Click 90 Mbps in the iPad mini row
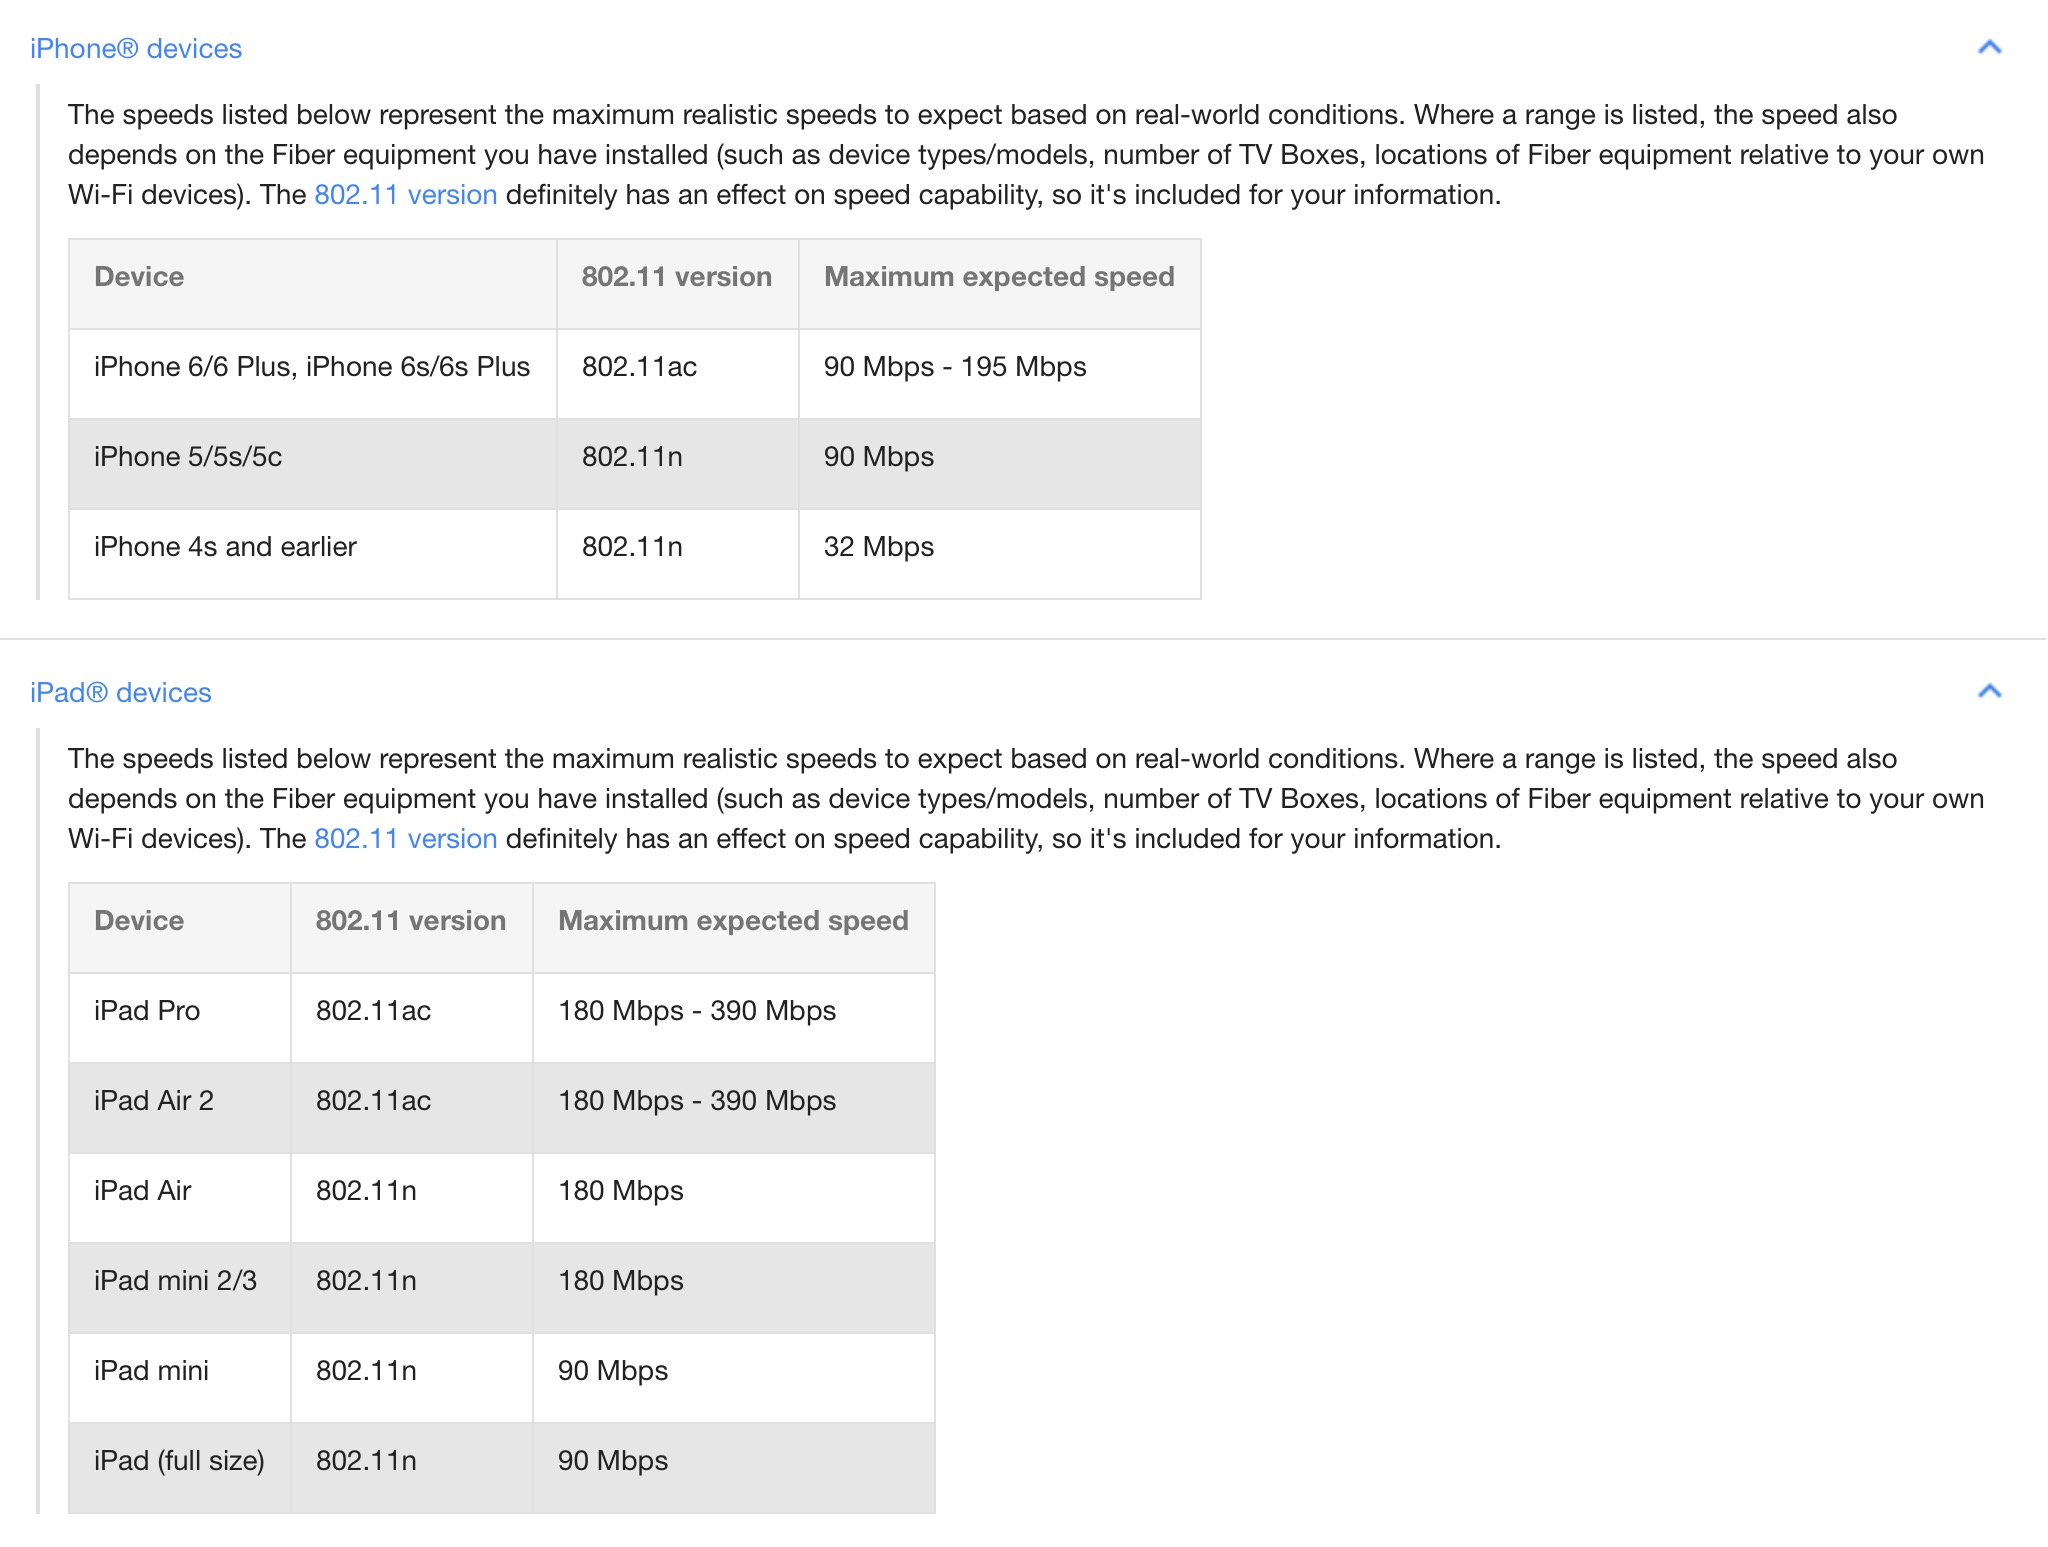The width and height of the screenshot is (2048, 1547). tap(613, 1371)
